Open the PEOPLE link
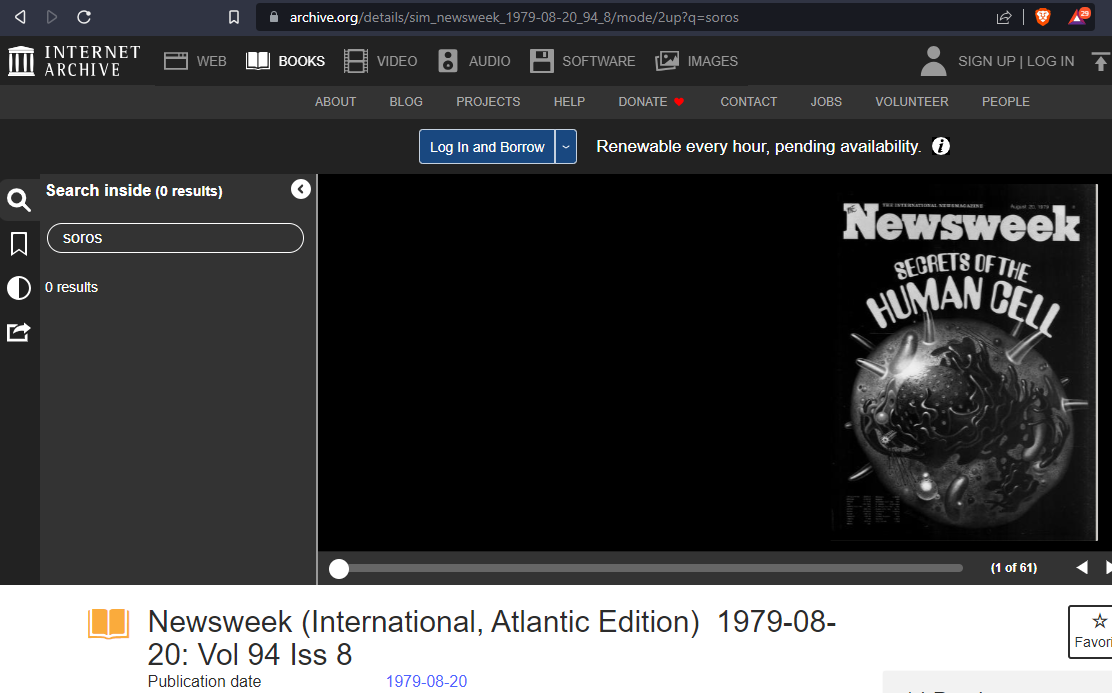Image resolution: width=1112 pixels, height=693 pixels. [1006, 101]
